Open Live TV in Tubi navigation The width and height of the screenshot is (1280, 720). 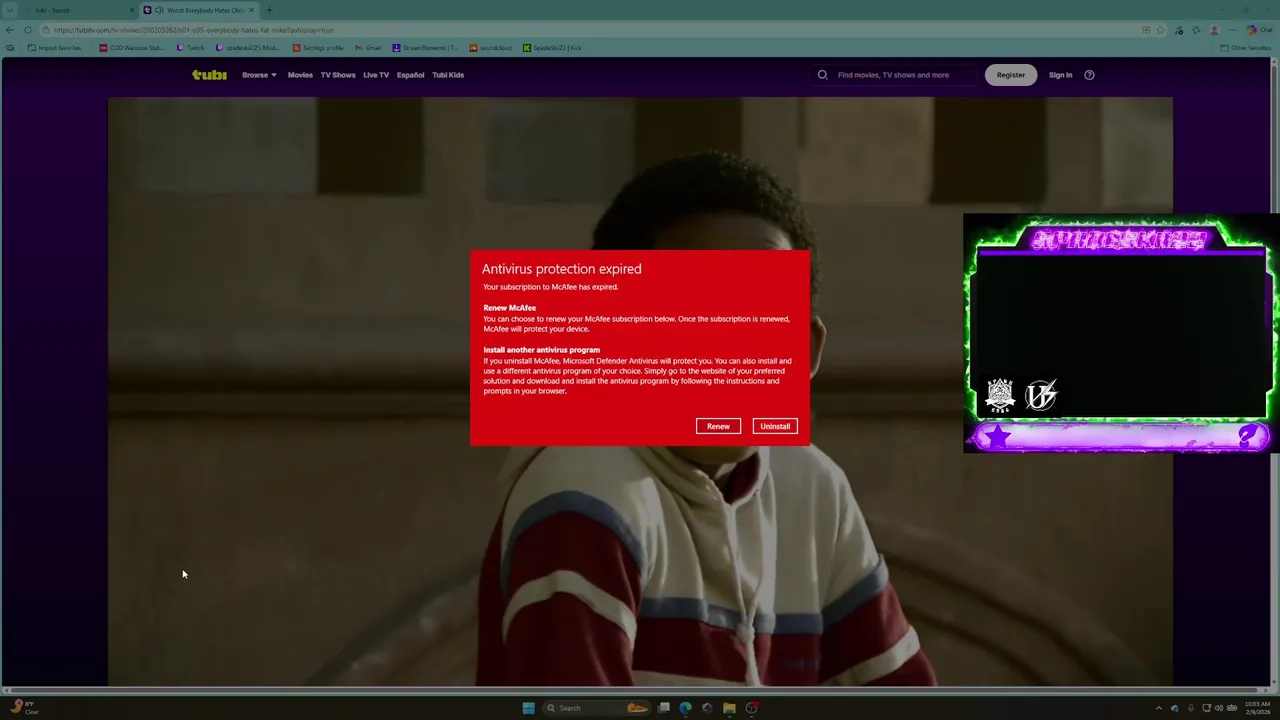pyautogui.click(x=376, y=75)
